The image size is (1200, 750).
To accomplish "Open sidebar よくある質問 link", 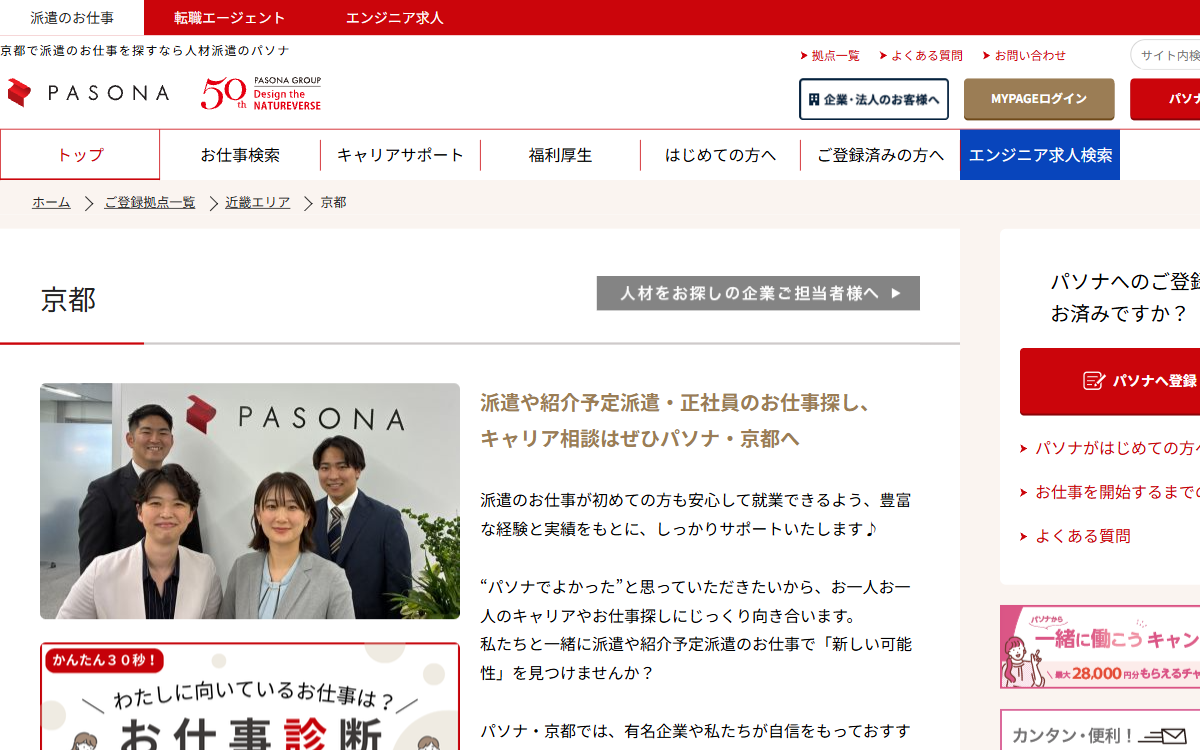I will [1082, 536].
